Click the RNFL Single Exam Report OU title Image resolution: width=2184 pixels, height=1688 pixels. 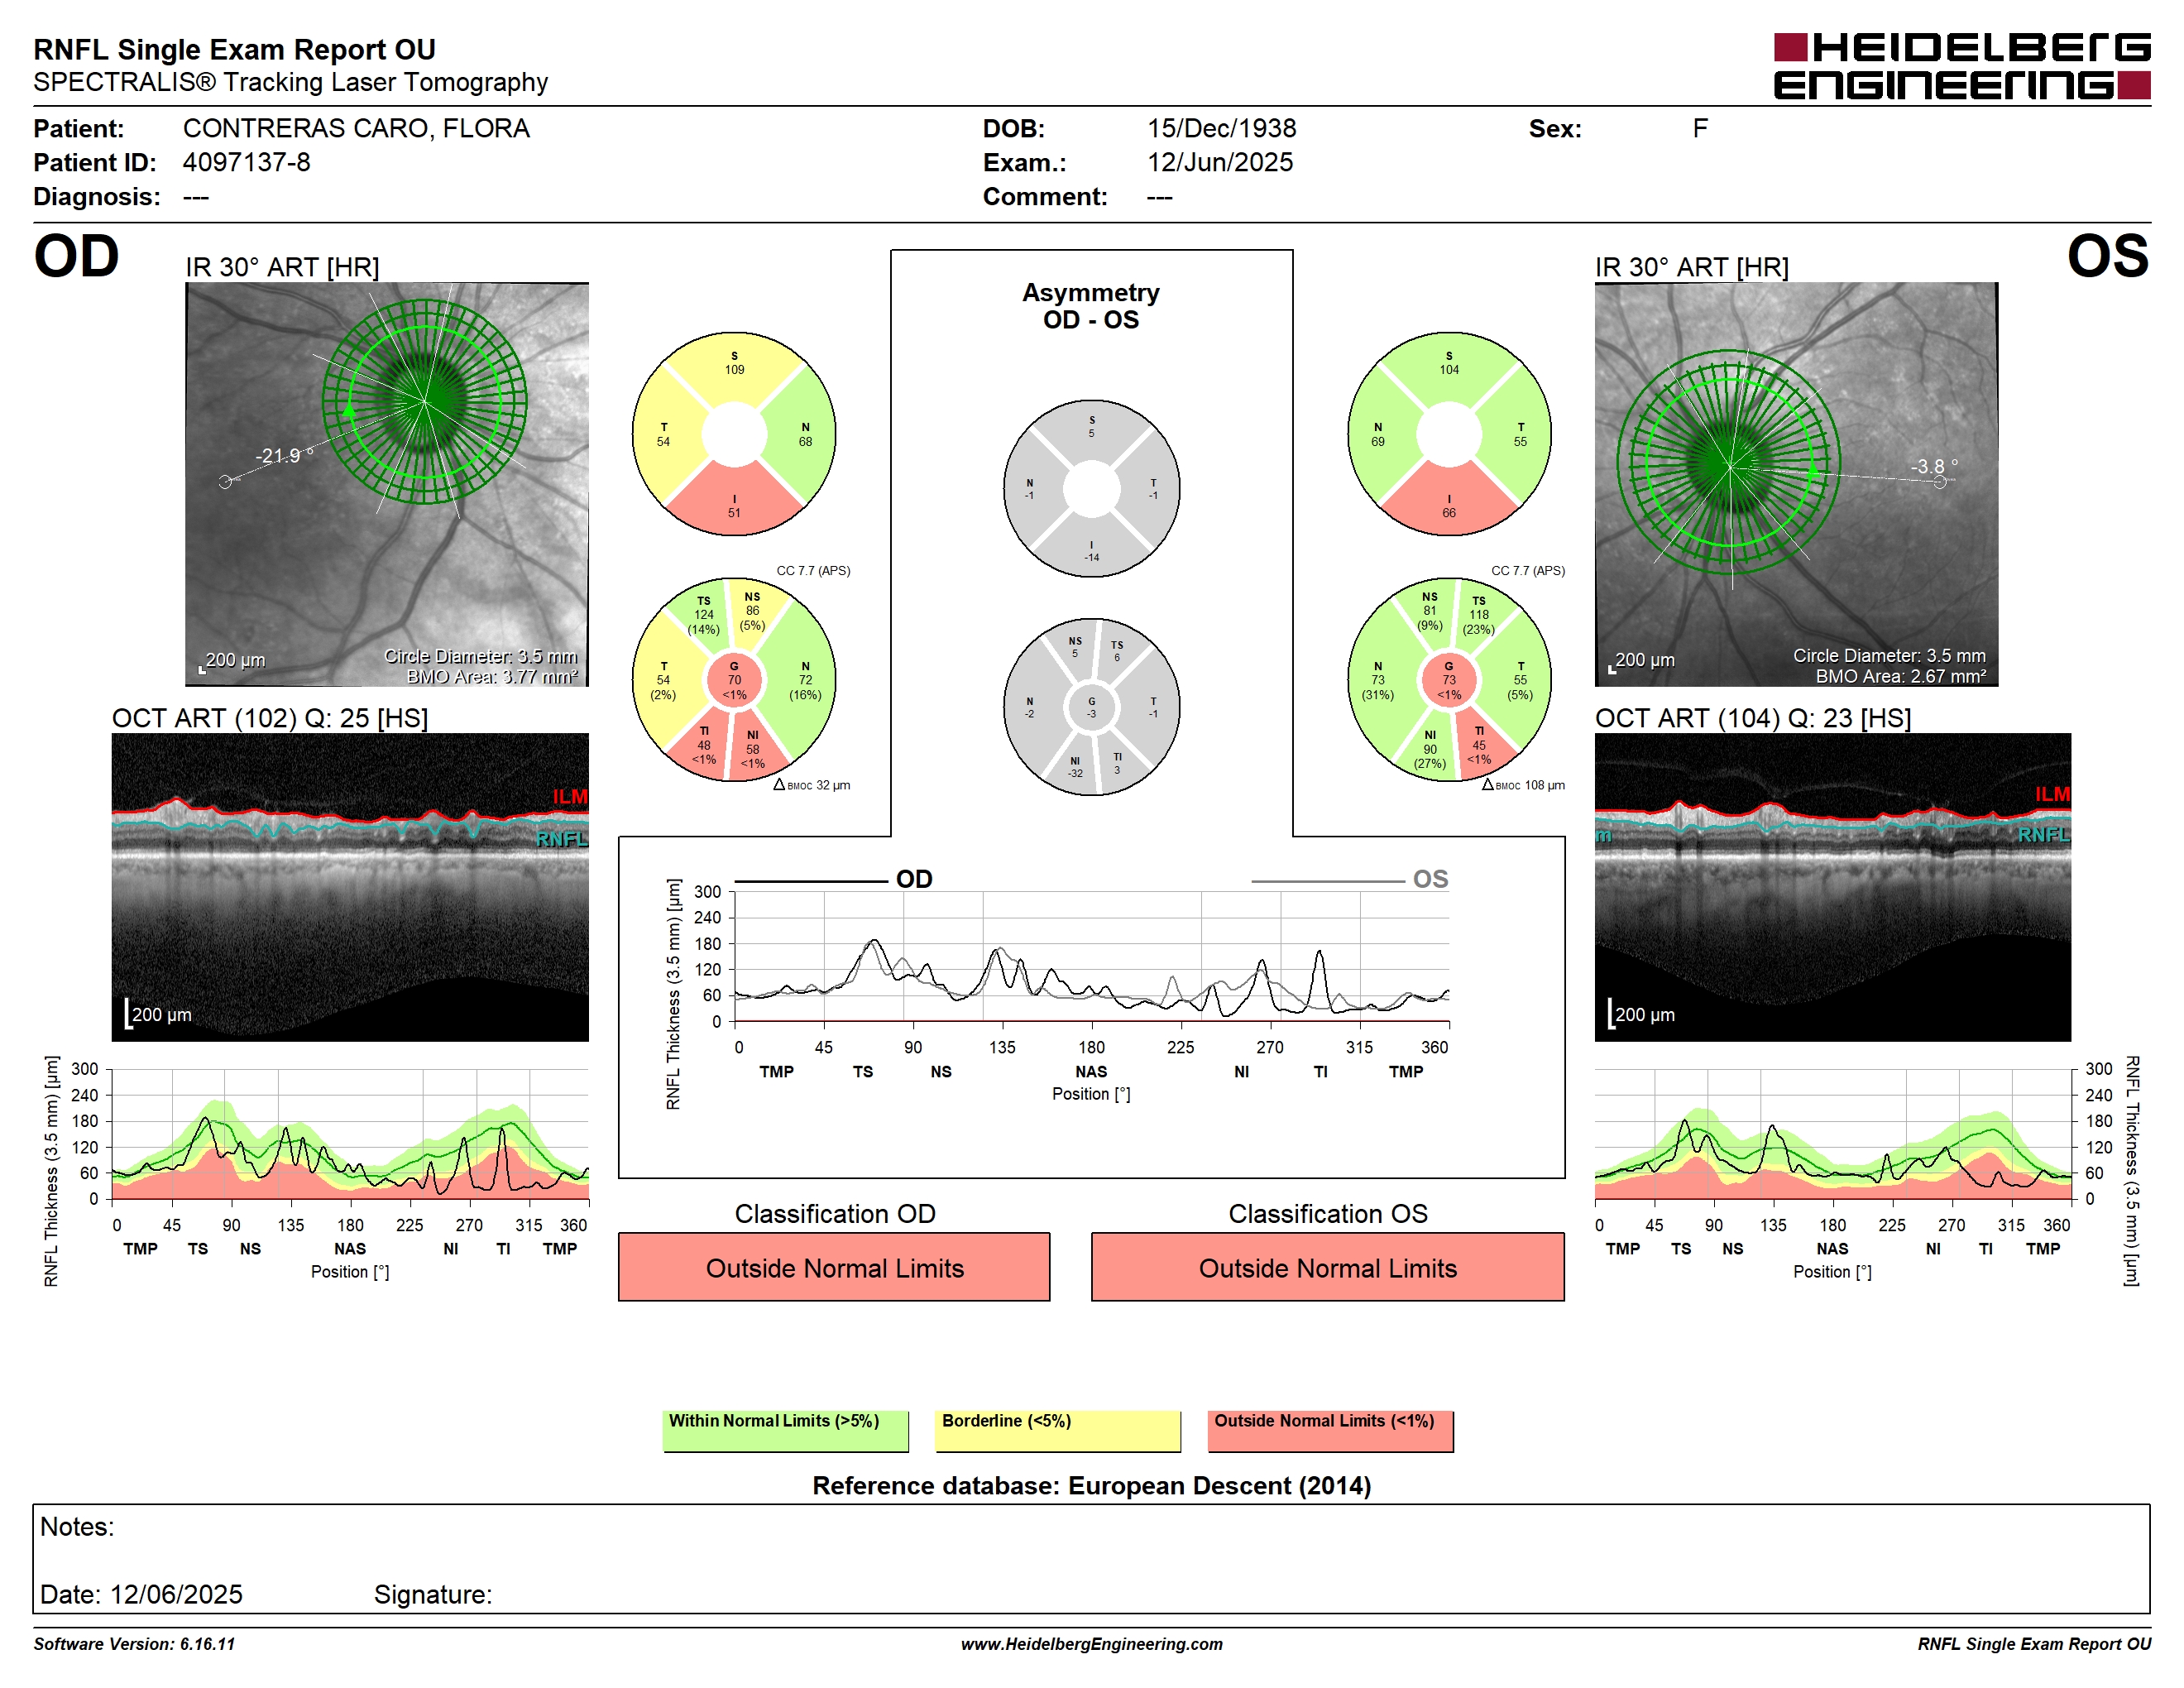[234, 49]
